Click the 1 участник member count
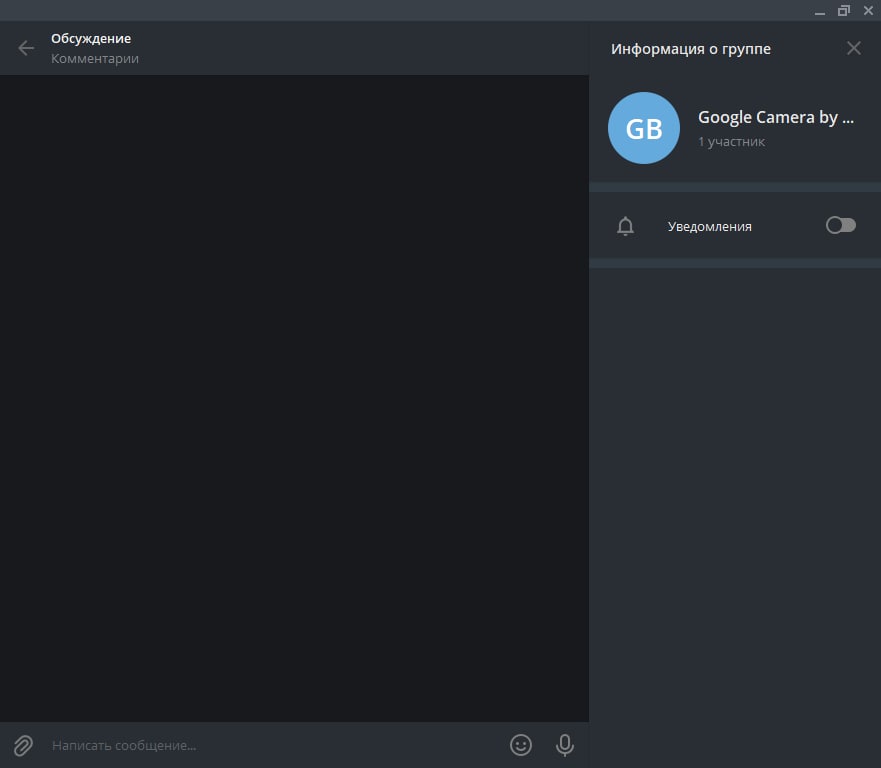Viewport: 881px width, 768px height. [731, 142]
